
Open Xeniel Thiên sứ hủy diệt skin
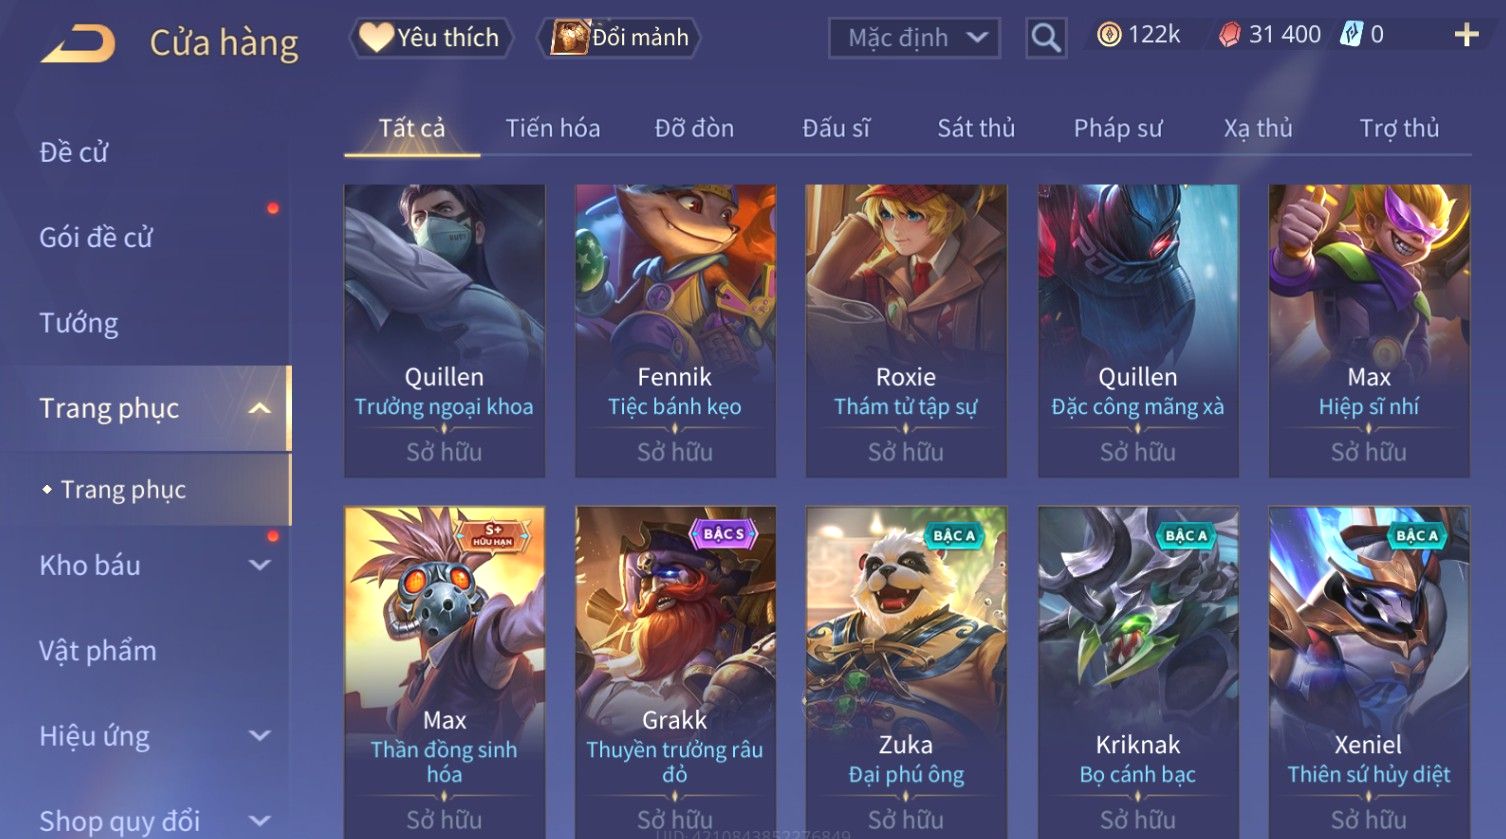(x=1369, y=672)
